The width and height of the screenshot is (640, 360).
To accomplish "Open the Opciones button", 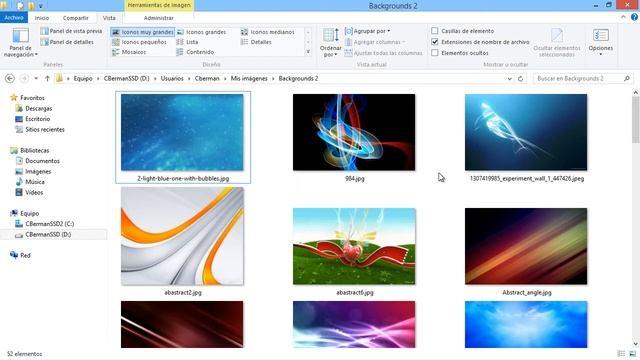I will pyautogui.click(x=601, y=42).
